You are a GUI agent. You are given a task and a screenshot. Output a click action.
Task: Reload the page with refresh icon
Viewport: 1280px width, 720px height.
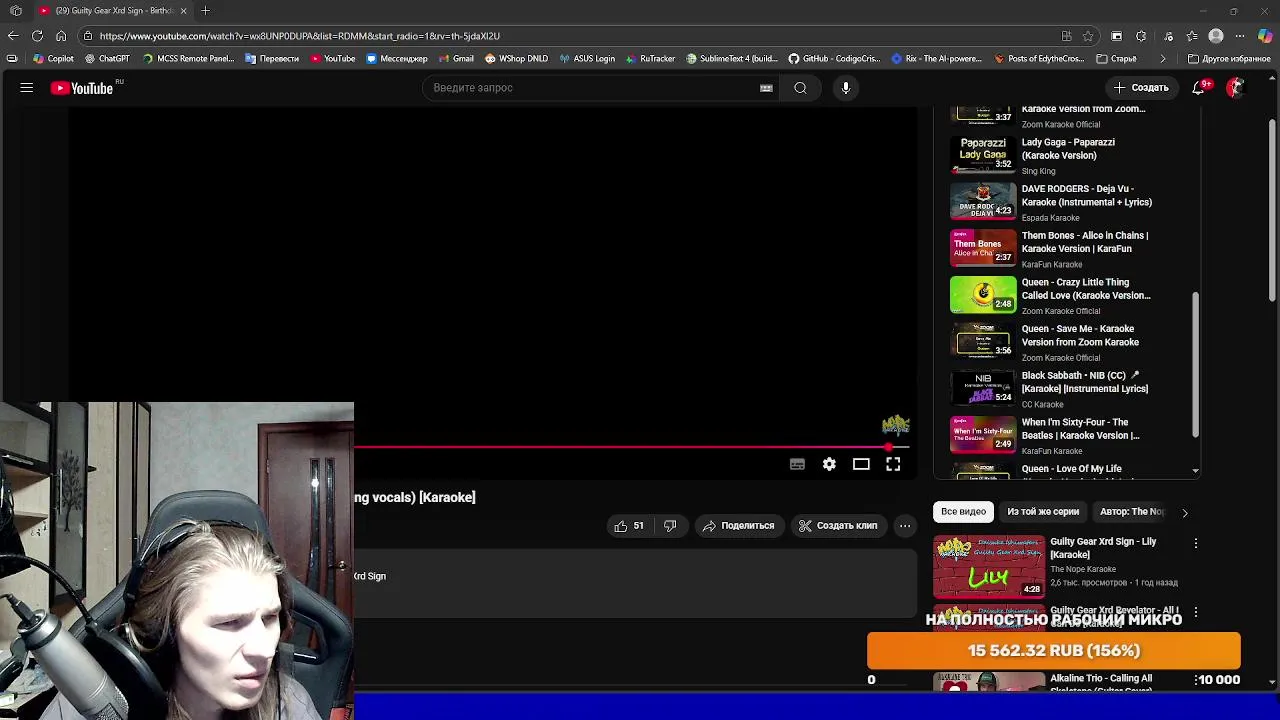pos(37,36)
